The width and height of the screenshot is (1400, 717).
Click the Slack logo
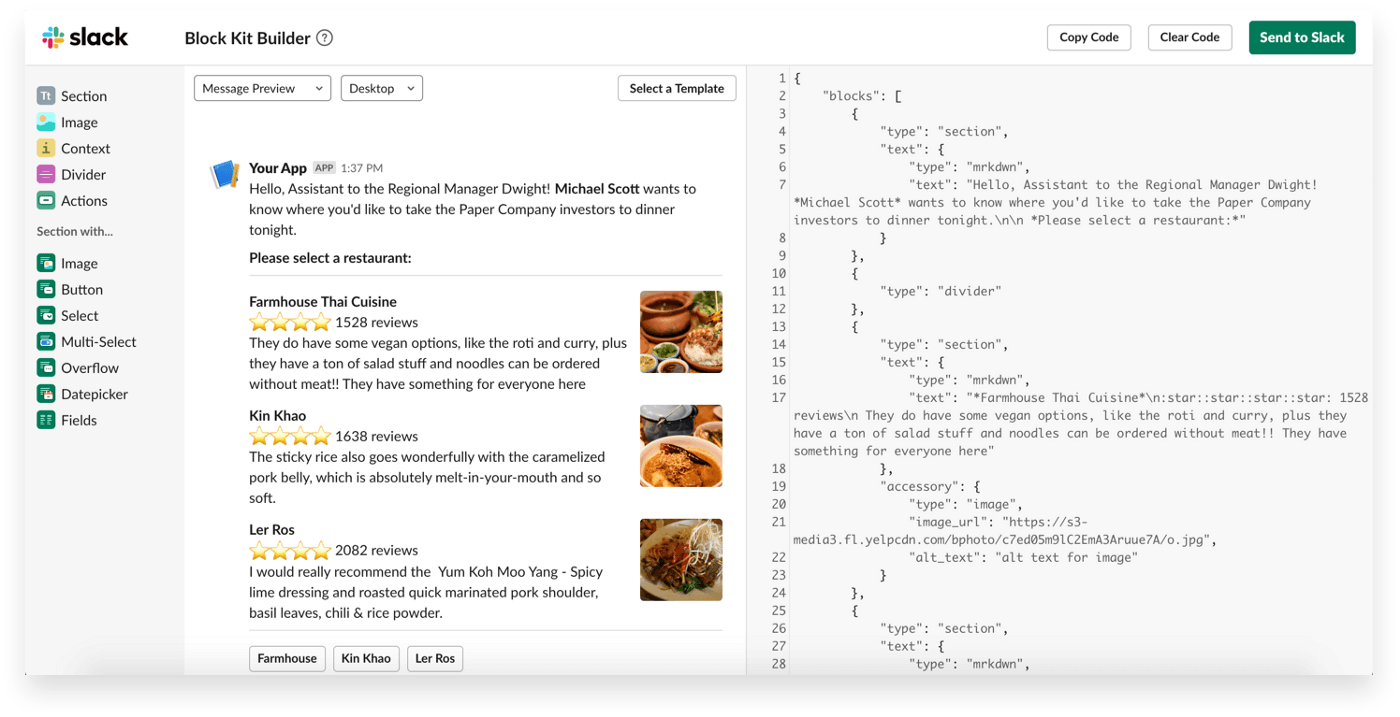[85, 38]
